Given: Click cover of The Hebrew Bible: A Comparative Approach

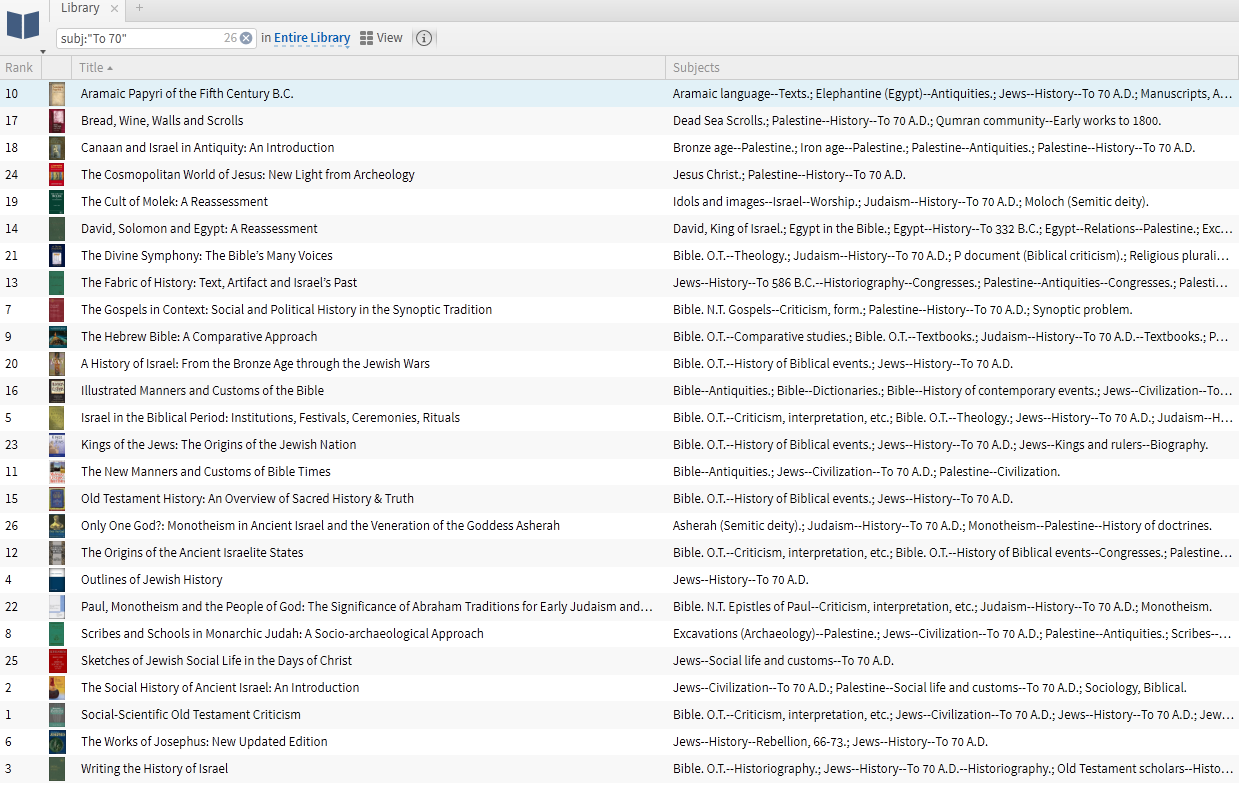Looking at the screenshot, I should coord(57,337).
